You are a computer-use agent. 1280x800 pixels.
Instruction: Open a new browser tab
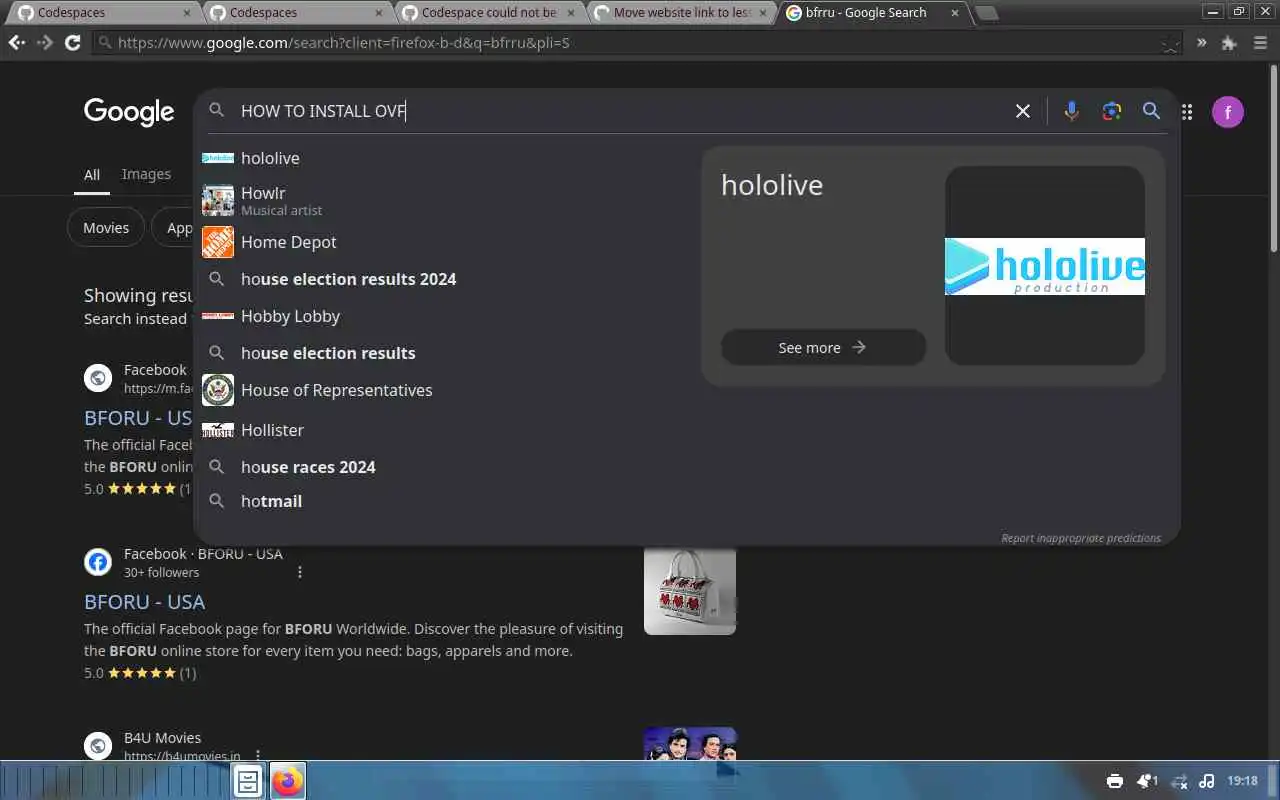click(986, 13)
